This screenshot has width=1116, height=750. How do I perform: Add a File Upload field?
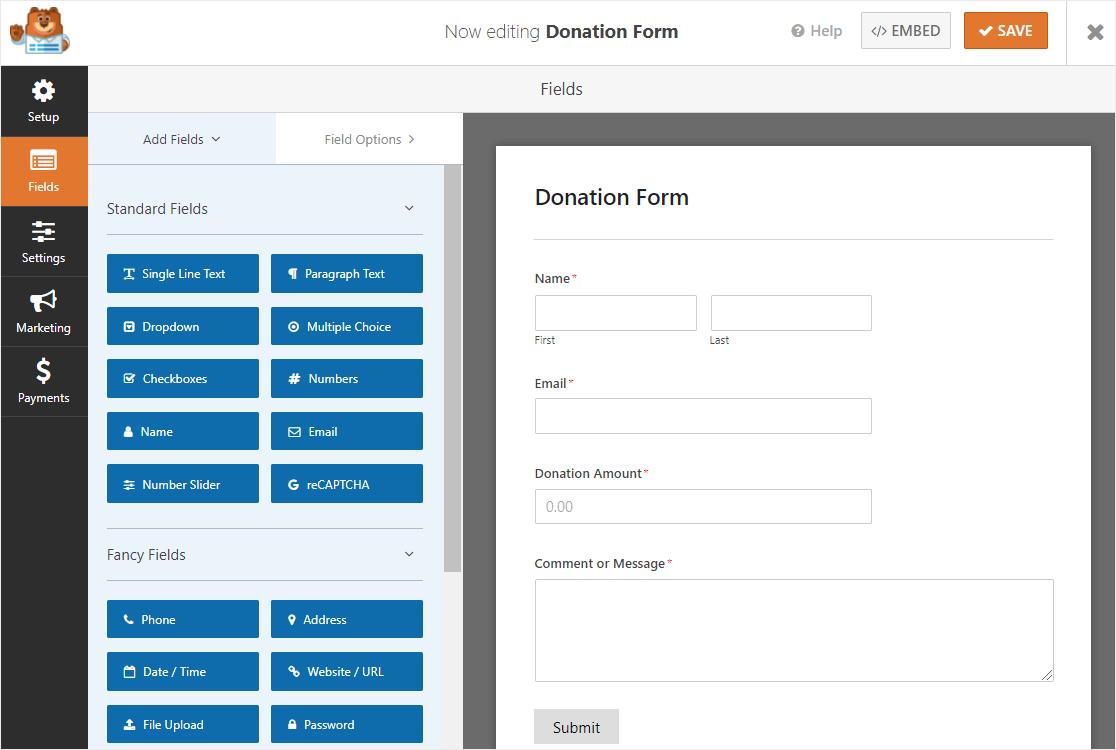tap(183, 724)
